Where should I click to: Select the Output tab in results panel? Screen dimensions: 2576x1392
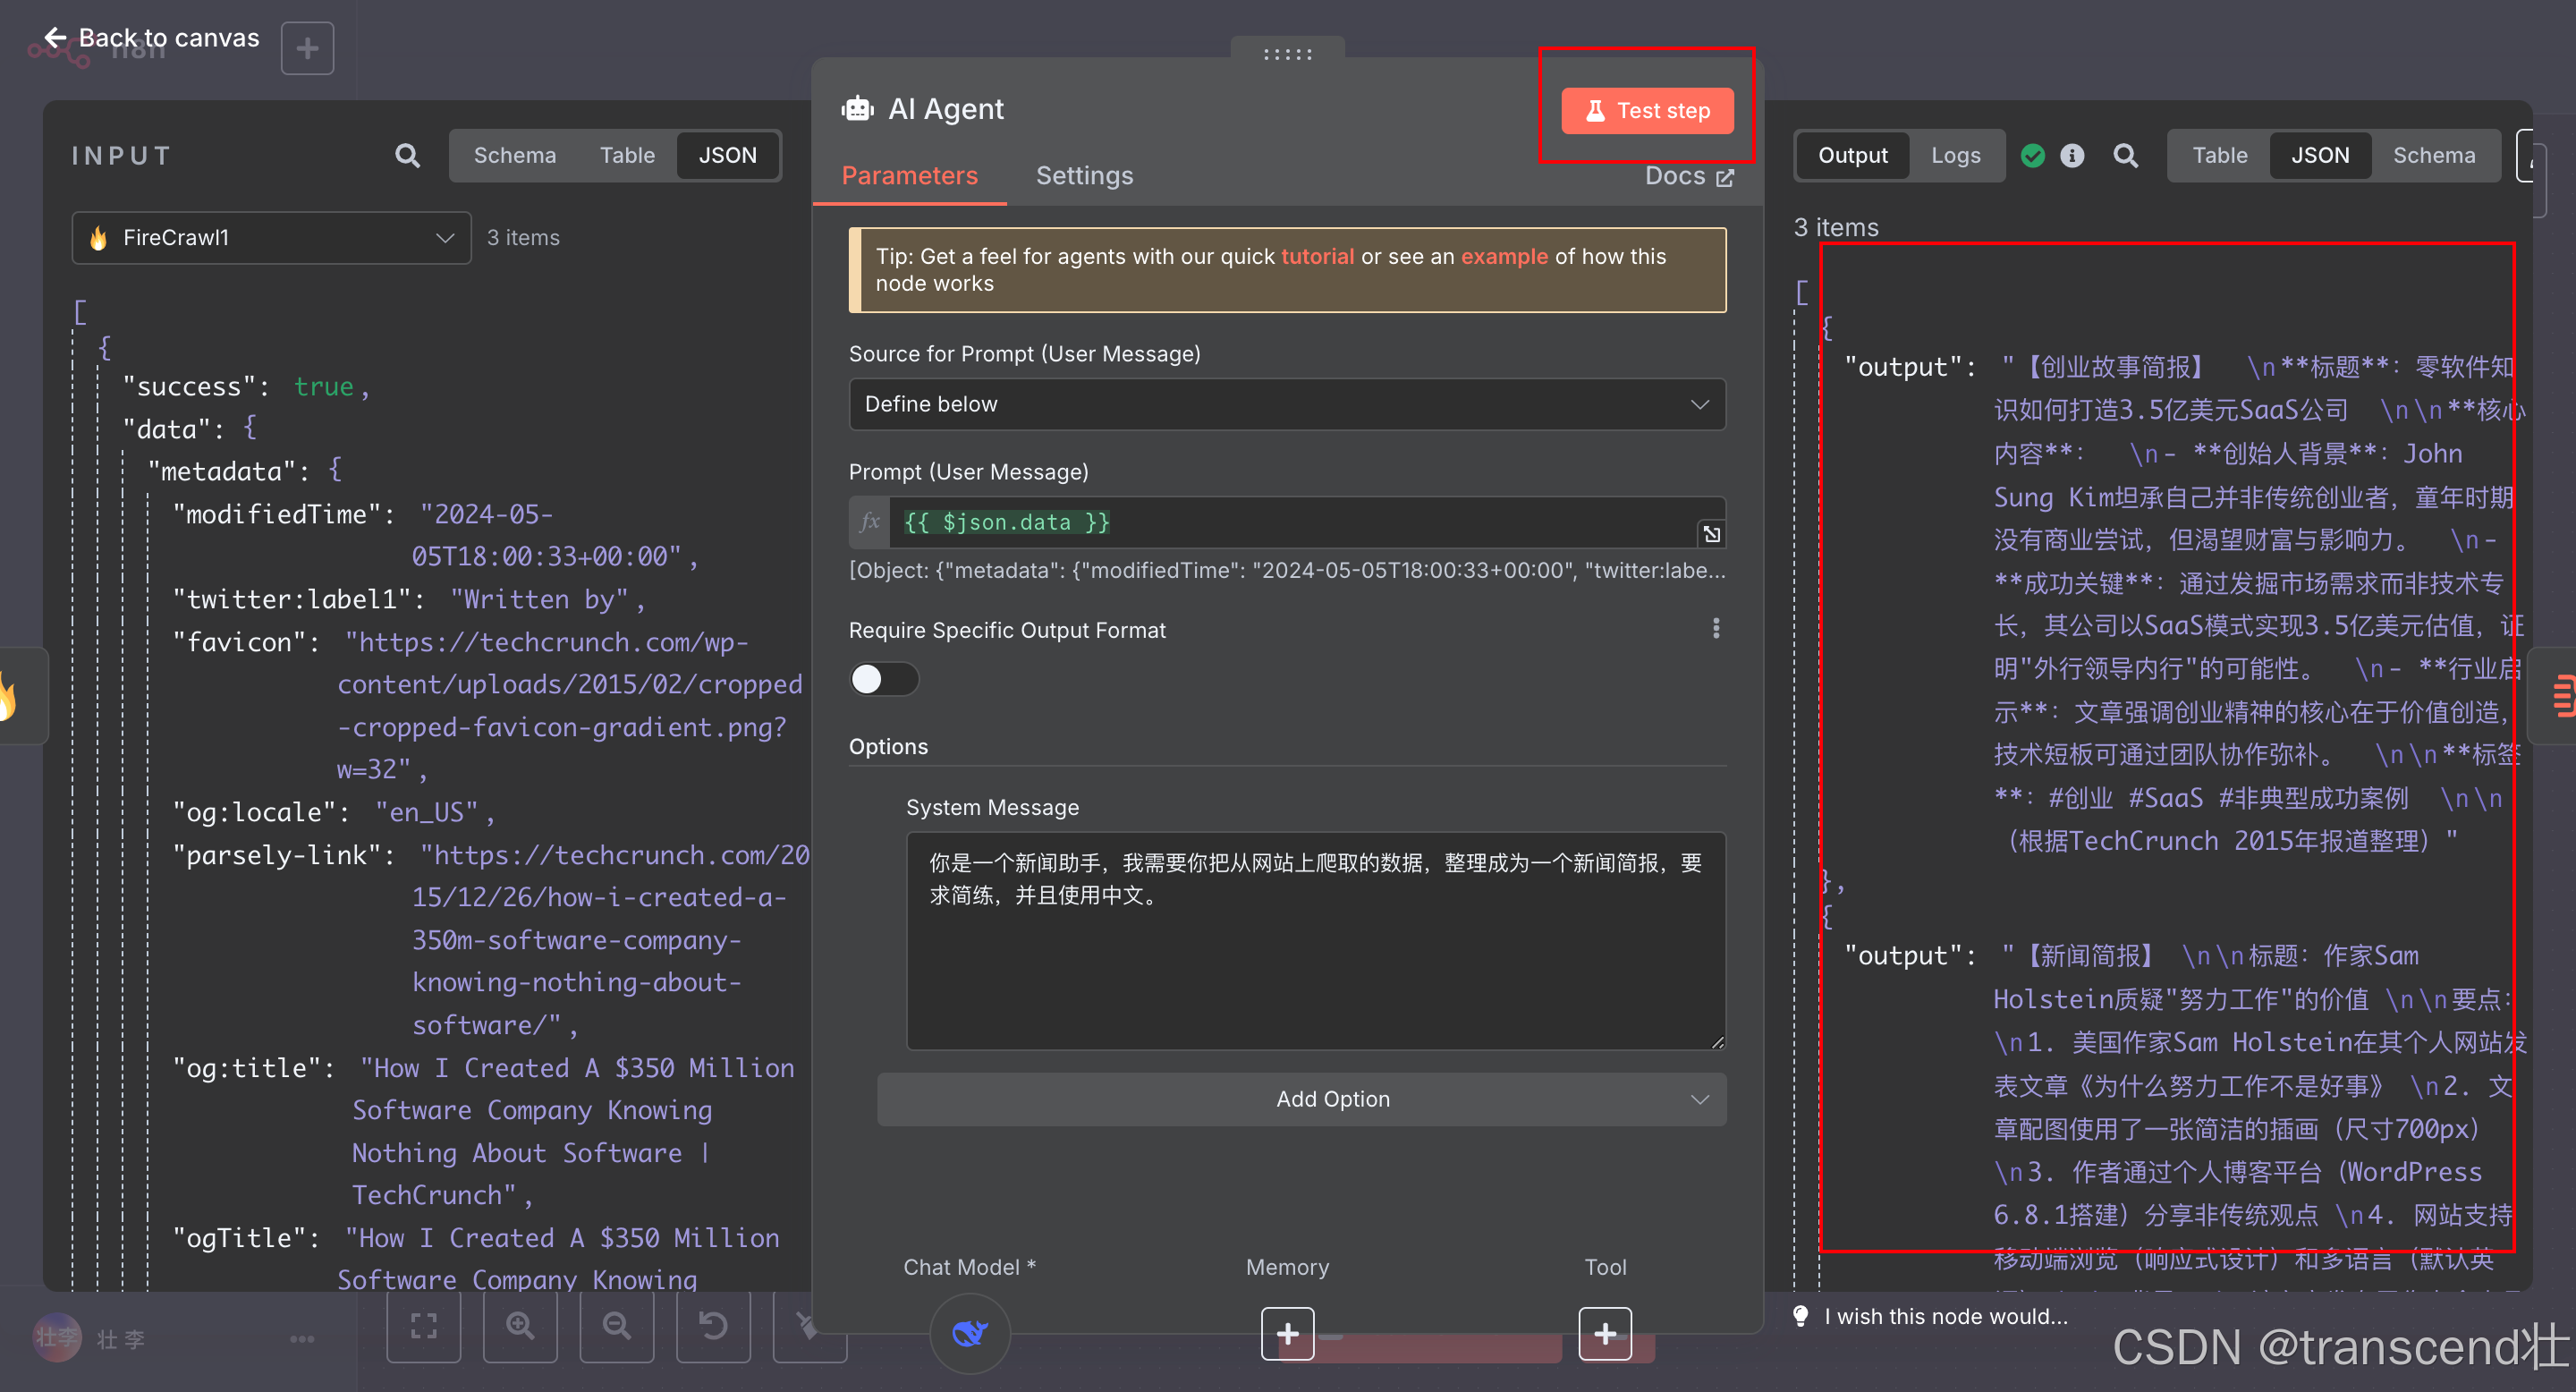tap(1852, 155)
